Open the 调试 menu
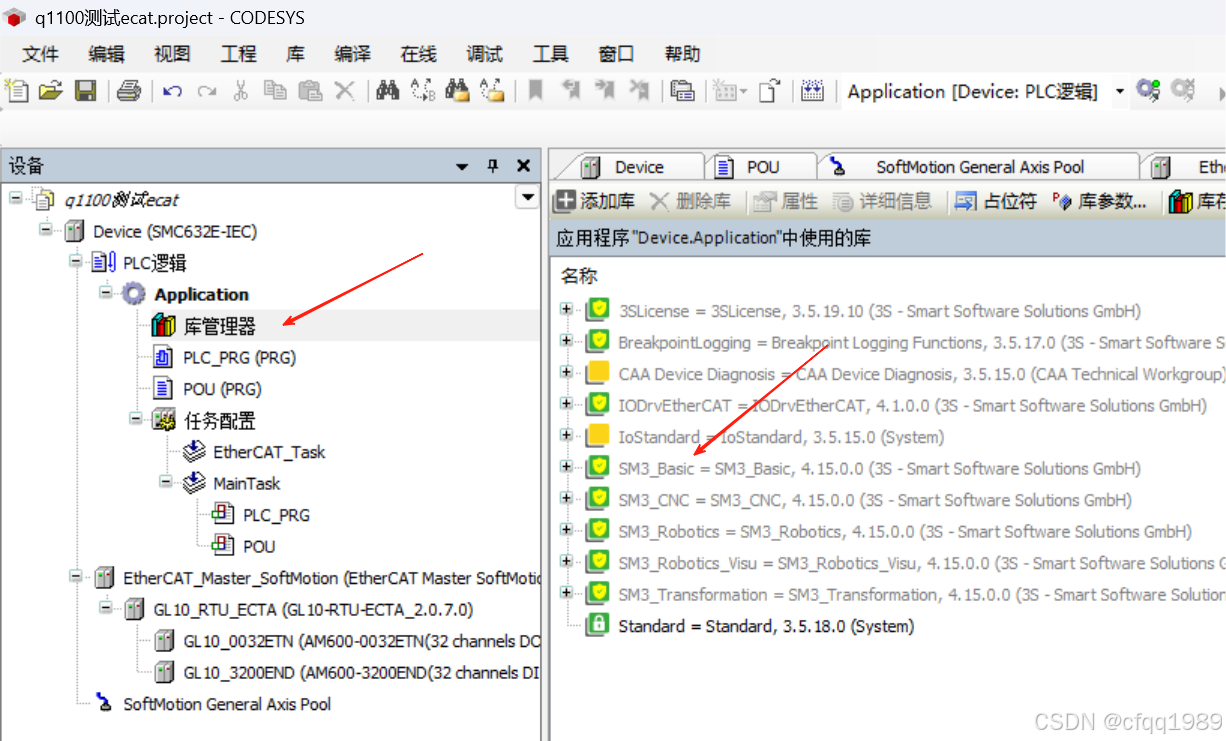The height and width of the screenshot is (741, 1226). 485,54
